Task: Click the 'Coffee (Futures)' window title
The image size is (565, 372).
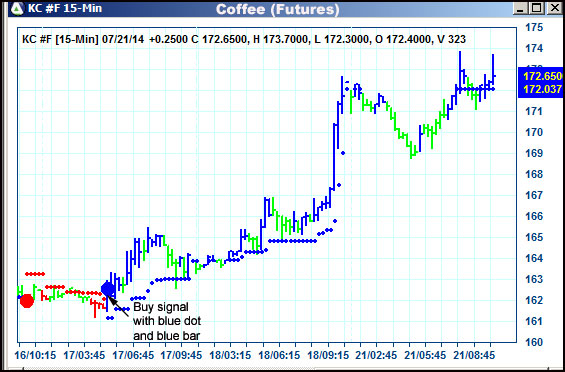Action: point(278,9)
